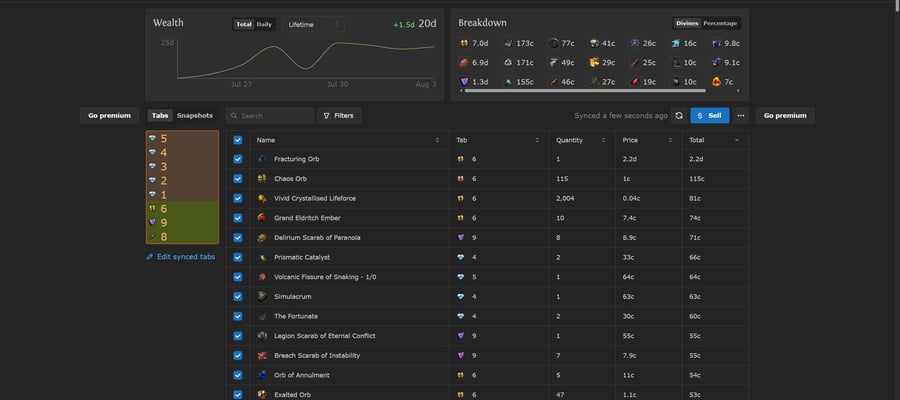Image resolution: width=900 pixels, height=400 pixels.
Task: Open the Lifetime period dropdown
Action: click(313, 25)
